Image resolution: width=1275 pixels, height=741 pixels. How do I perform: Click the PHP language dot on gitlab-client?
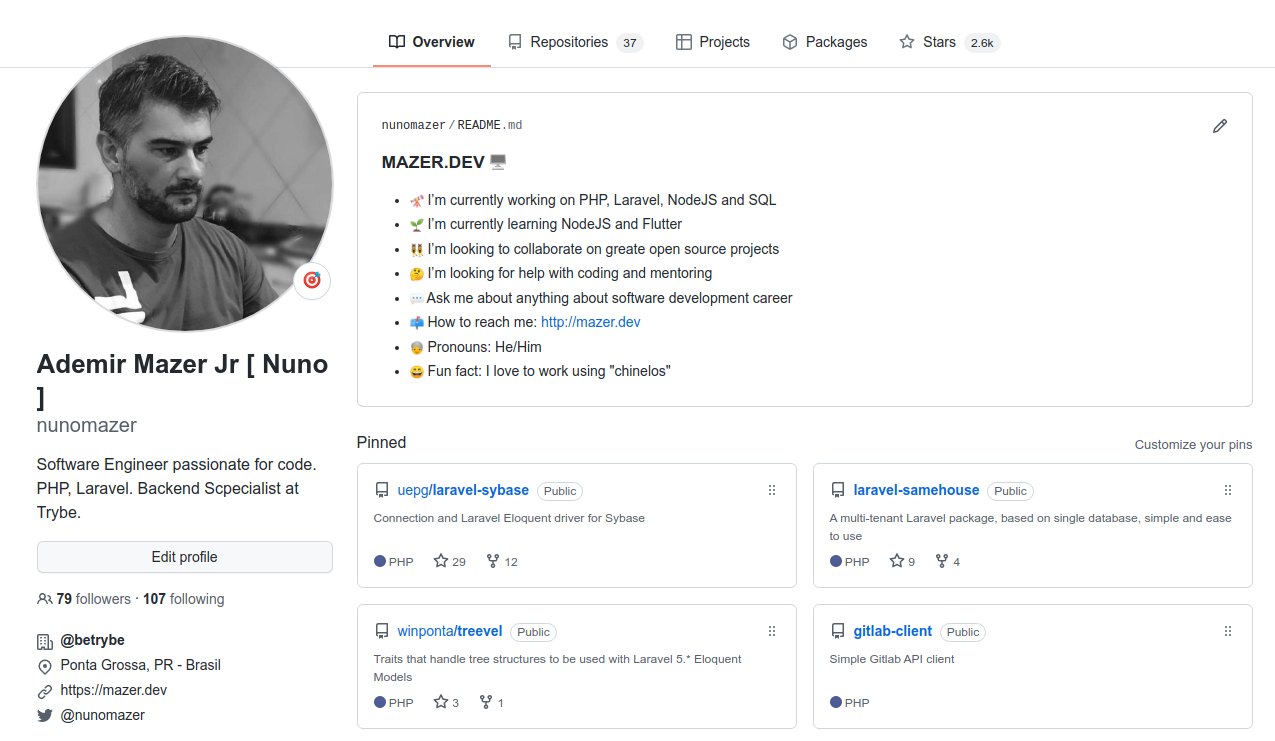[x=836, y=702]
